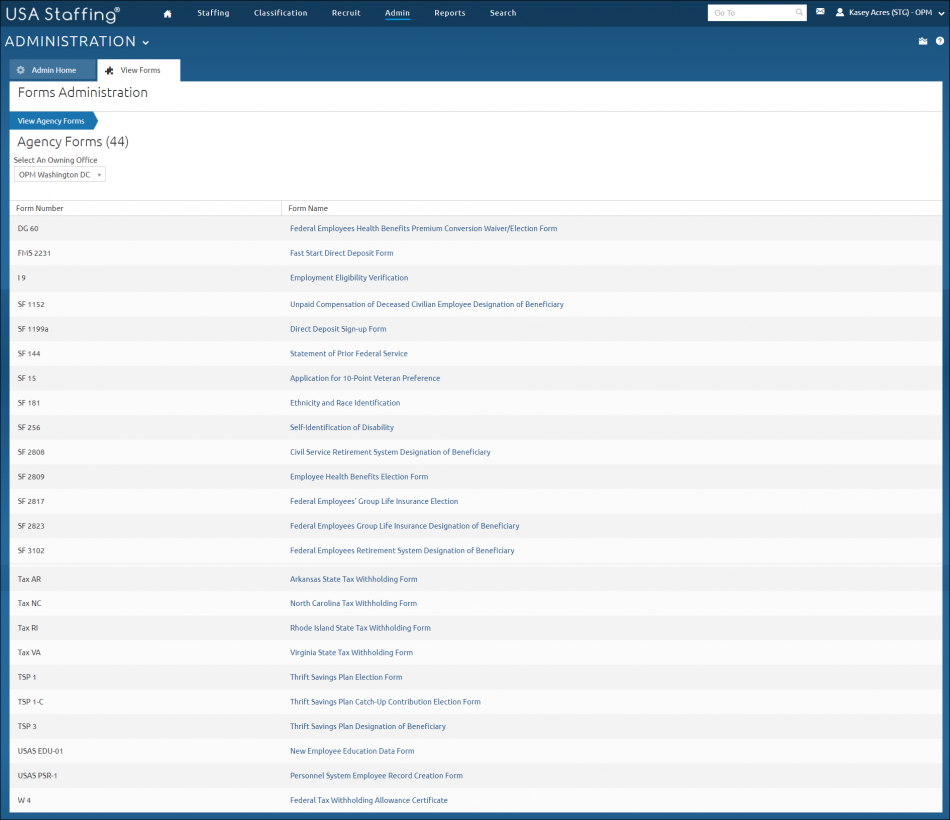The image size is (950, 820).
Task: Select the View Forms tab
Action: 139,70
